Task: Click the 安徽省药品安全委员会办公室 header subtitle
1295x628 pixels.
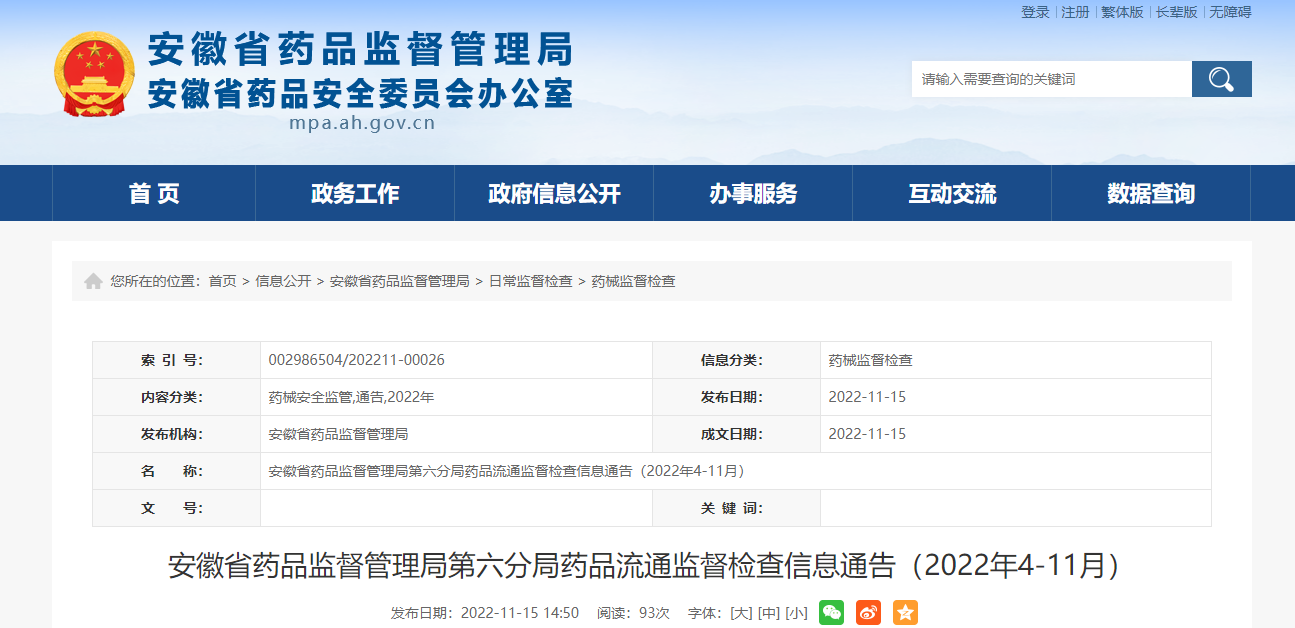Action: [x=360, y=94]
